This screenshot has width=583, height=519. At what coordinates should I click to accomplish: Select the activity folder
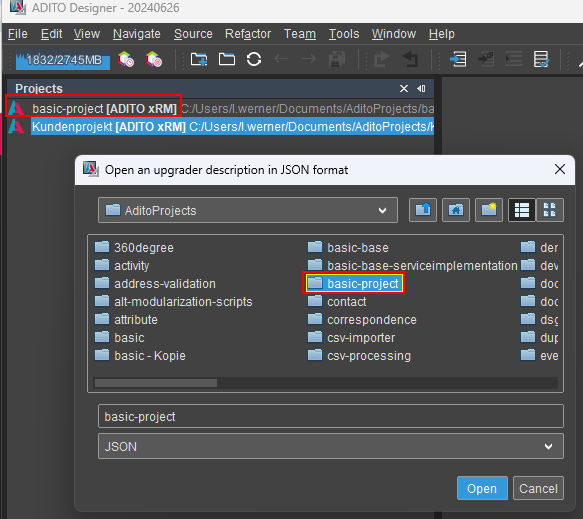click(122, 265)
